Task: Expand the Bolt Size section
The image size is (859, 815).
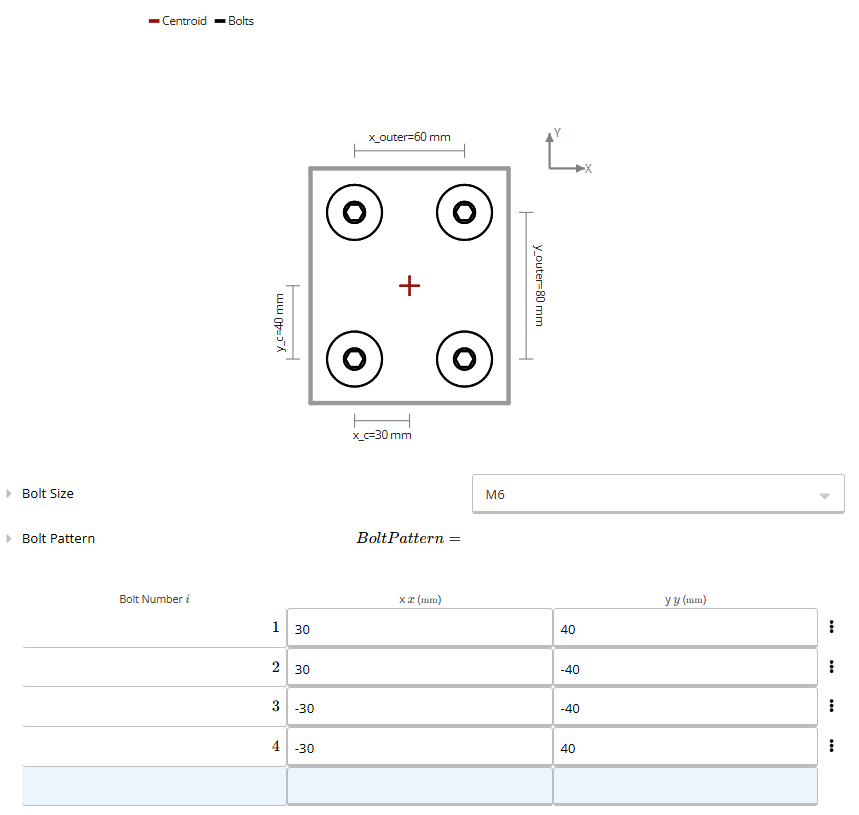Action: click(x=9, y=493)
